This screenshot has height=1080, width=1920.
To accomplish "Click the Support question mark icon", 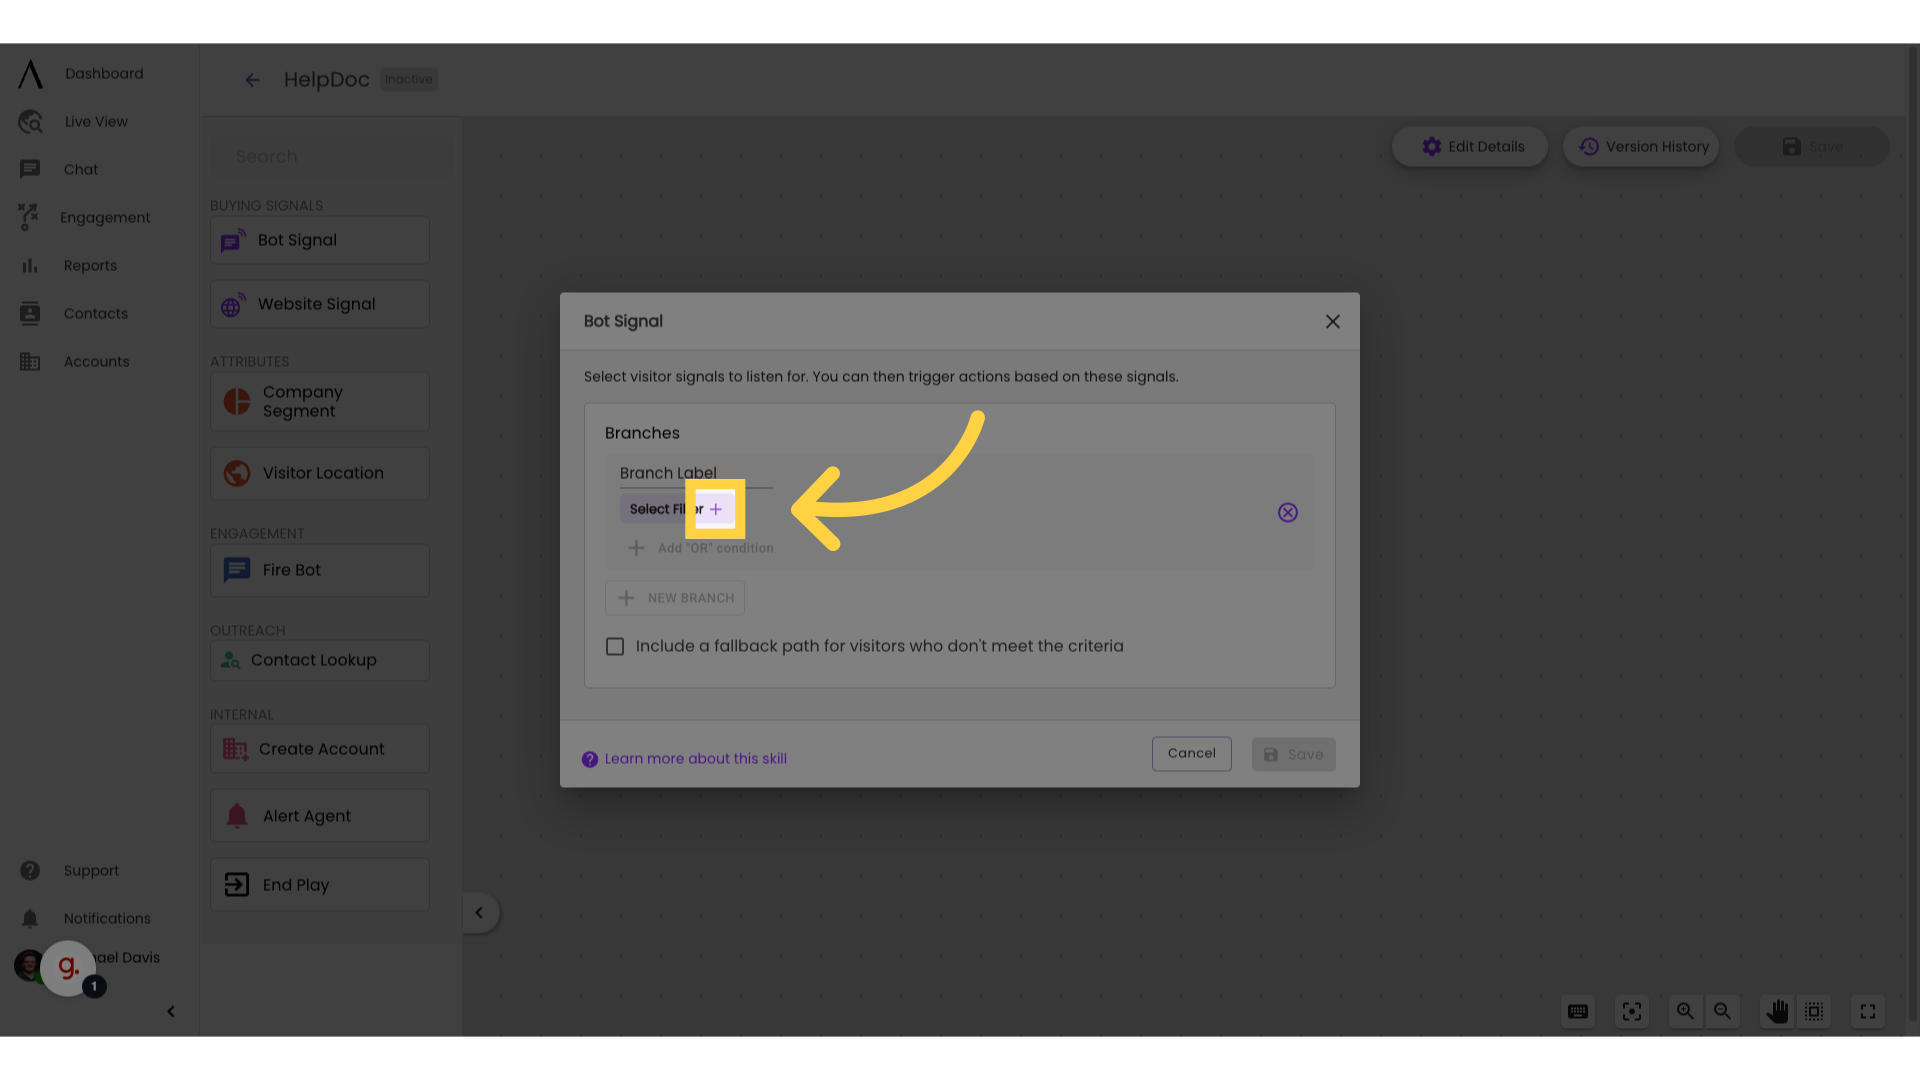I will pyautogui.click(x=30, y=870).
